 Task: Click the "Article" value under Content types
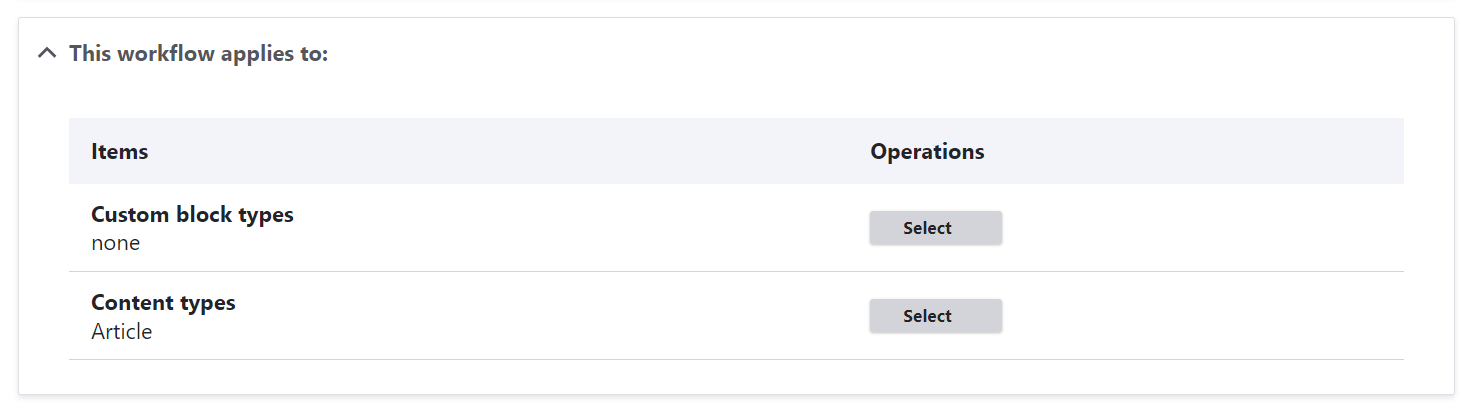tap(122, 331)
